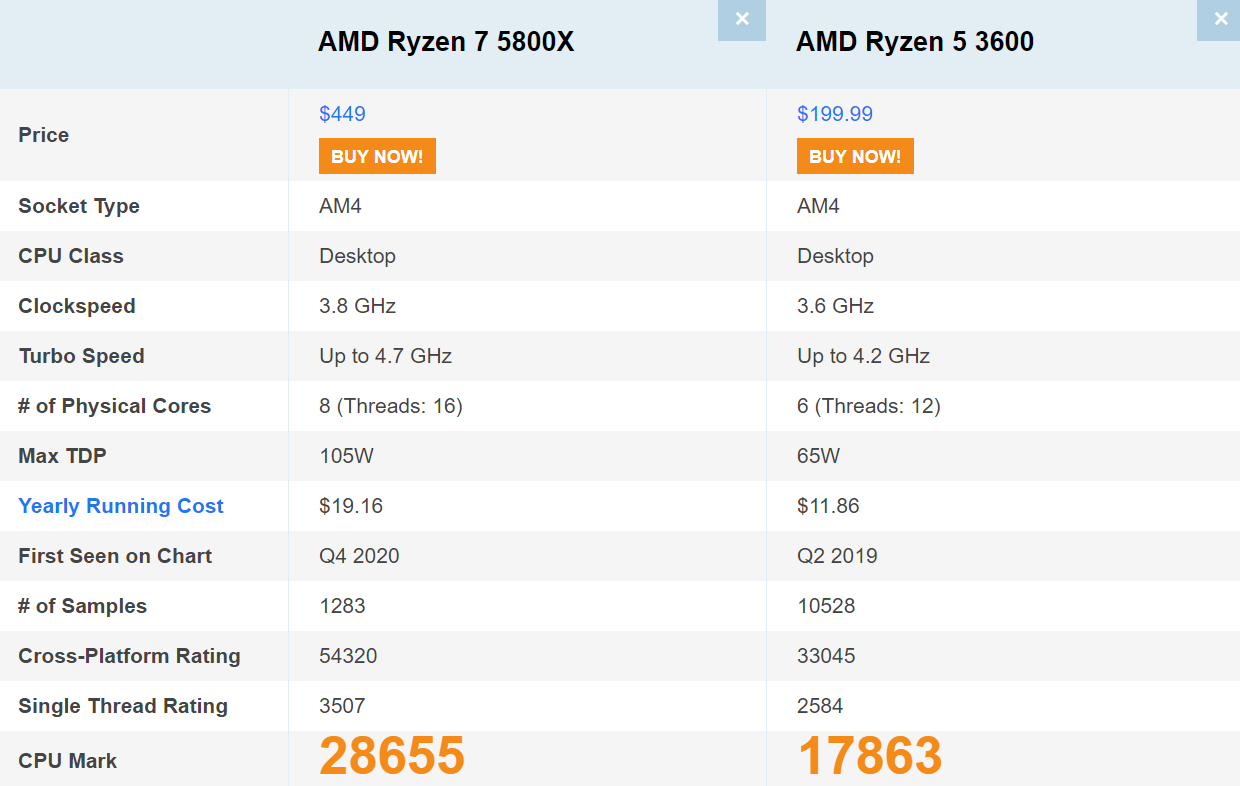The image size is (1240, 786).
Task: Click the Socket Type row label
Action: [79, 206]
